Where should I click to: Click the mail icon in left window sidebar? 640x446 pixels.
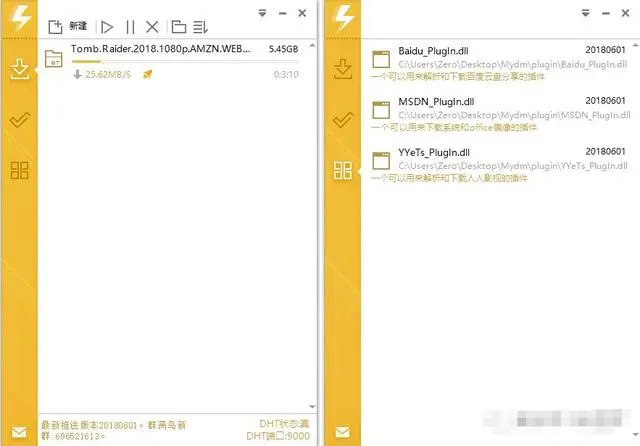click(x=19, y=432)
